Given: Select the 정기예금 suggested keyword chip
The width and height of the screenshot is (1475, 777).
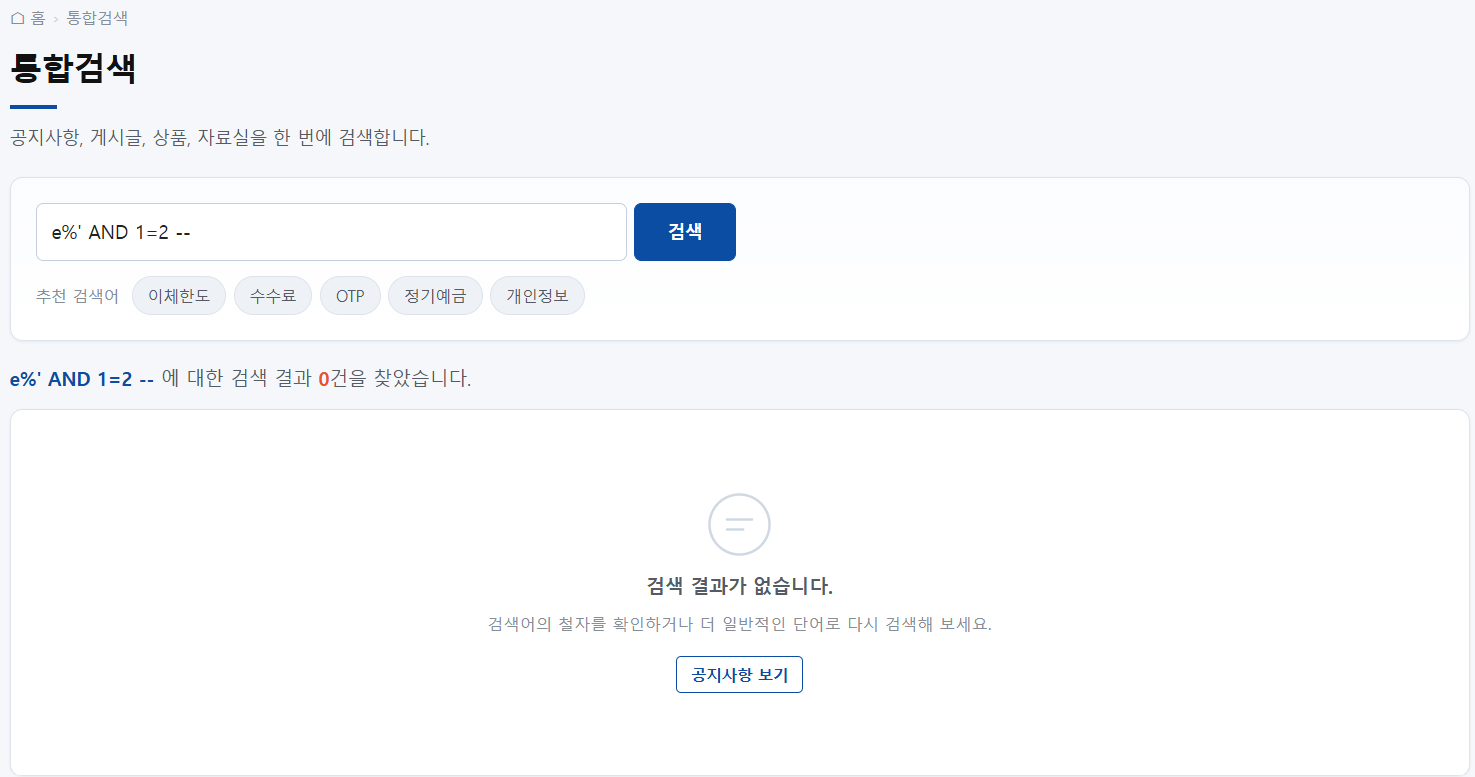Looking at the screenshot, I should click(435, 296).
